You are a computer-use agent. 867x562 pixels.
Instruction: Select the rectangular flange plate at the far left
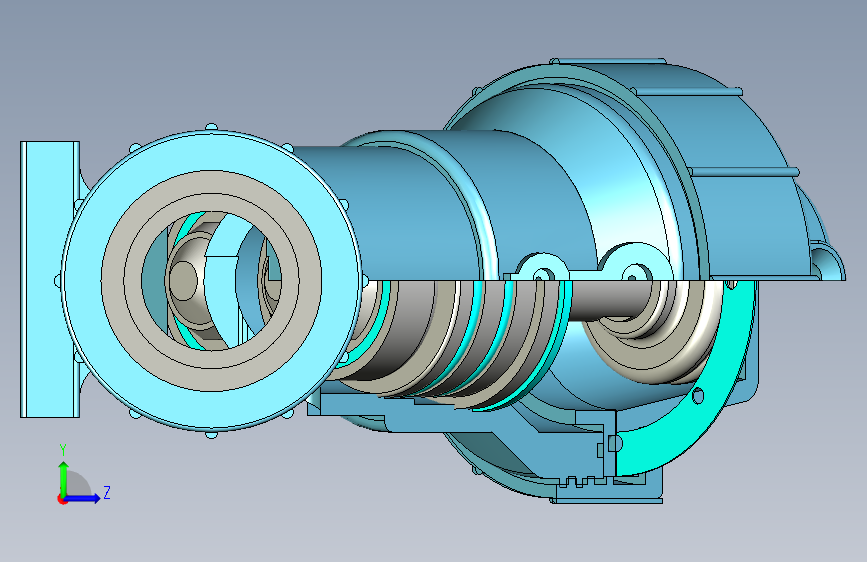pos(48,279)
